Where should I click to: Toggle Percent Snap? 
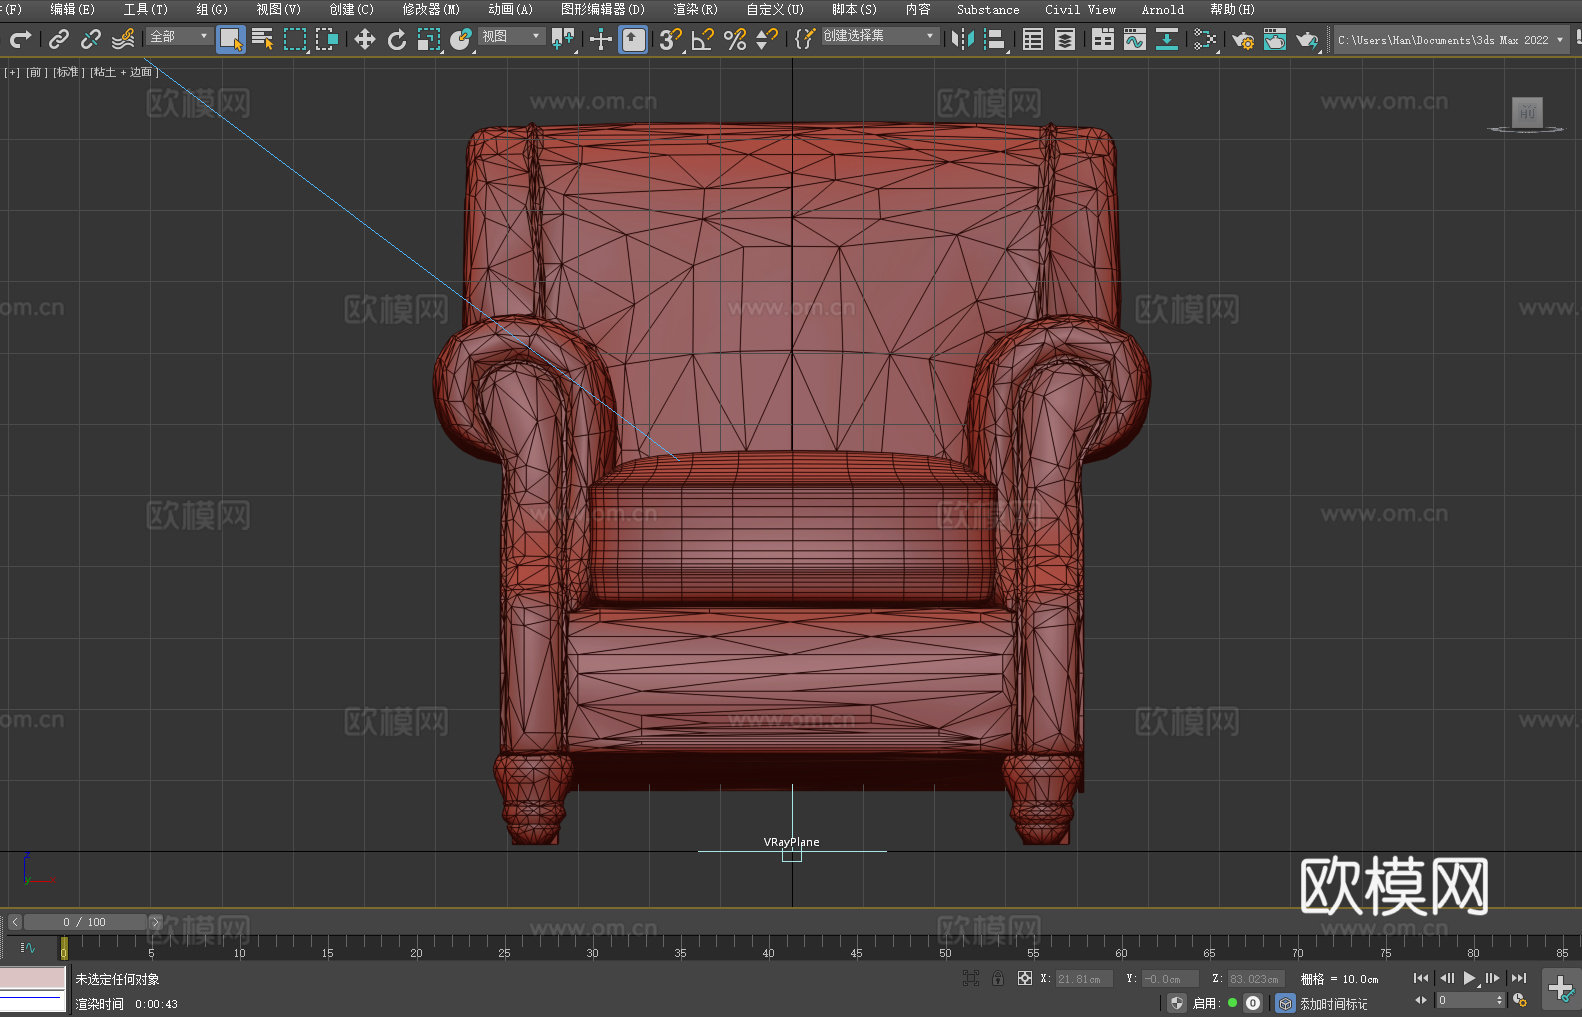tap(735, 39)
